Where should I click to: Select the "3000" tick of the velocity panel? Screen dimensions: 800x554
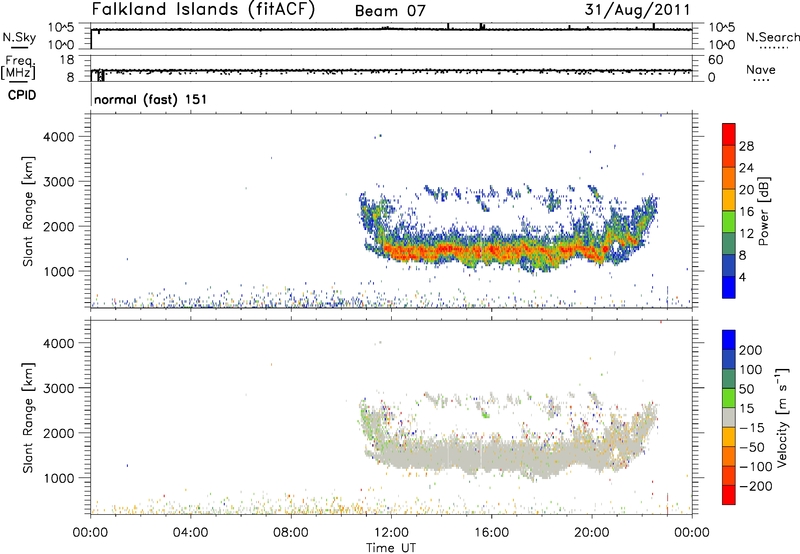pos(58,388)
